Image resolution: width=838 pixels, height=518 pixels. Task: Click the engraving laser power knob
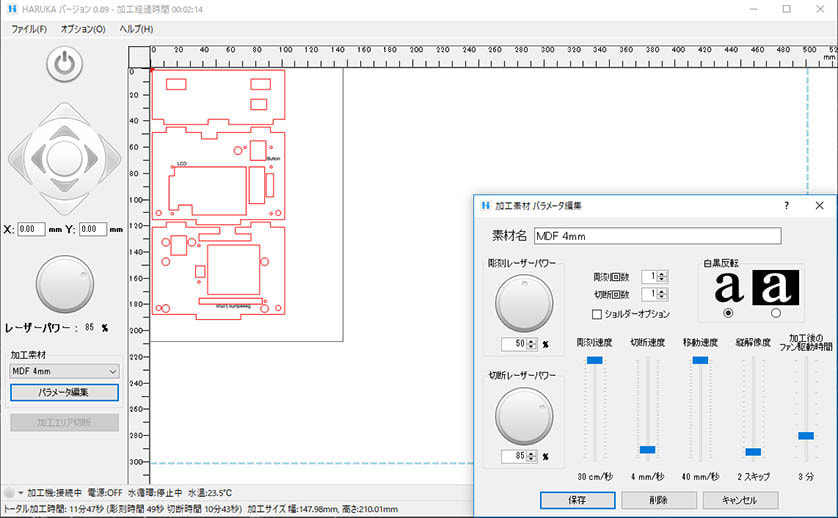[524, 304]
